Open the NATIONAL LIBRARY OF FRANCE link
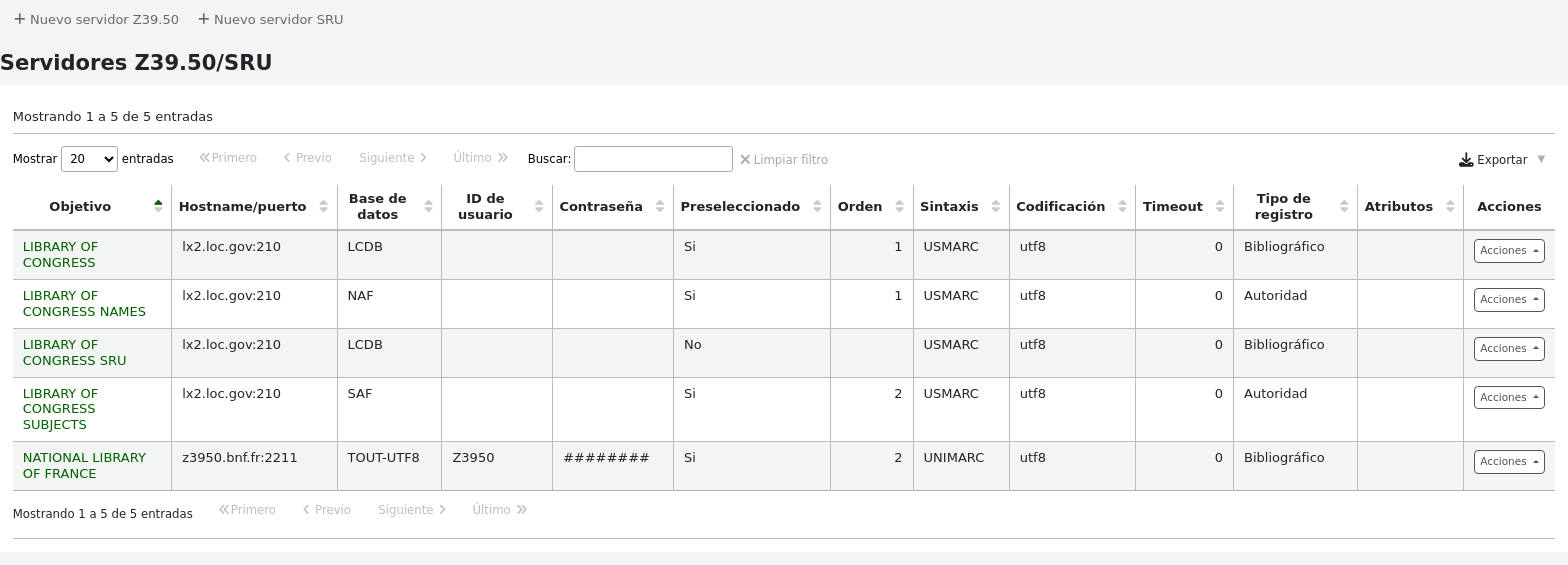Screen dimensions: 1568x565 [84, 465]
